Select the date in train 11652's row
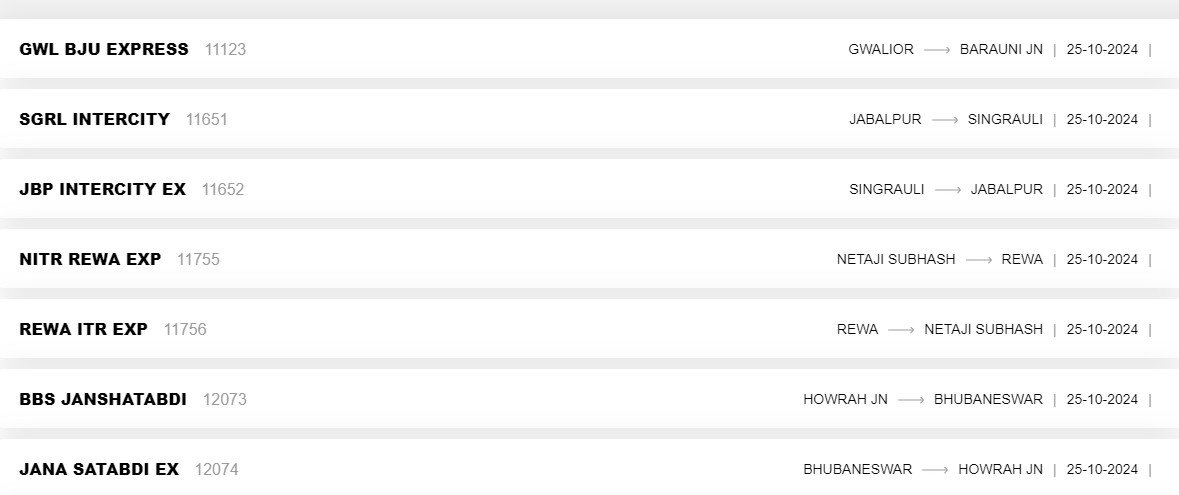Viewport: 1179px width, 495px height. [x=1102, y=189]
